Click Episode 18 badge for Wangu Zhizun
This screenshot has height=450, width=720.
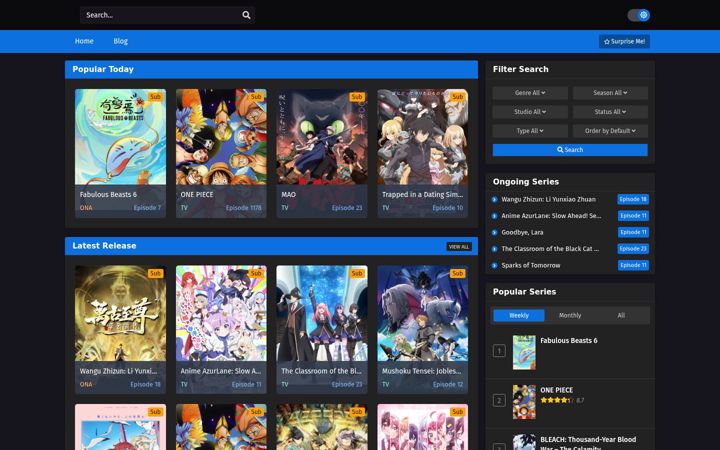tap(633, 199)
